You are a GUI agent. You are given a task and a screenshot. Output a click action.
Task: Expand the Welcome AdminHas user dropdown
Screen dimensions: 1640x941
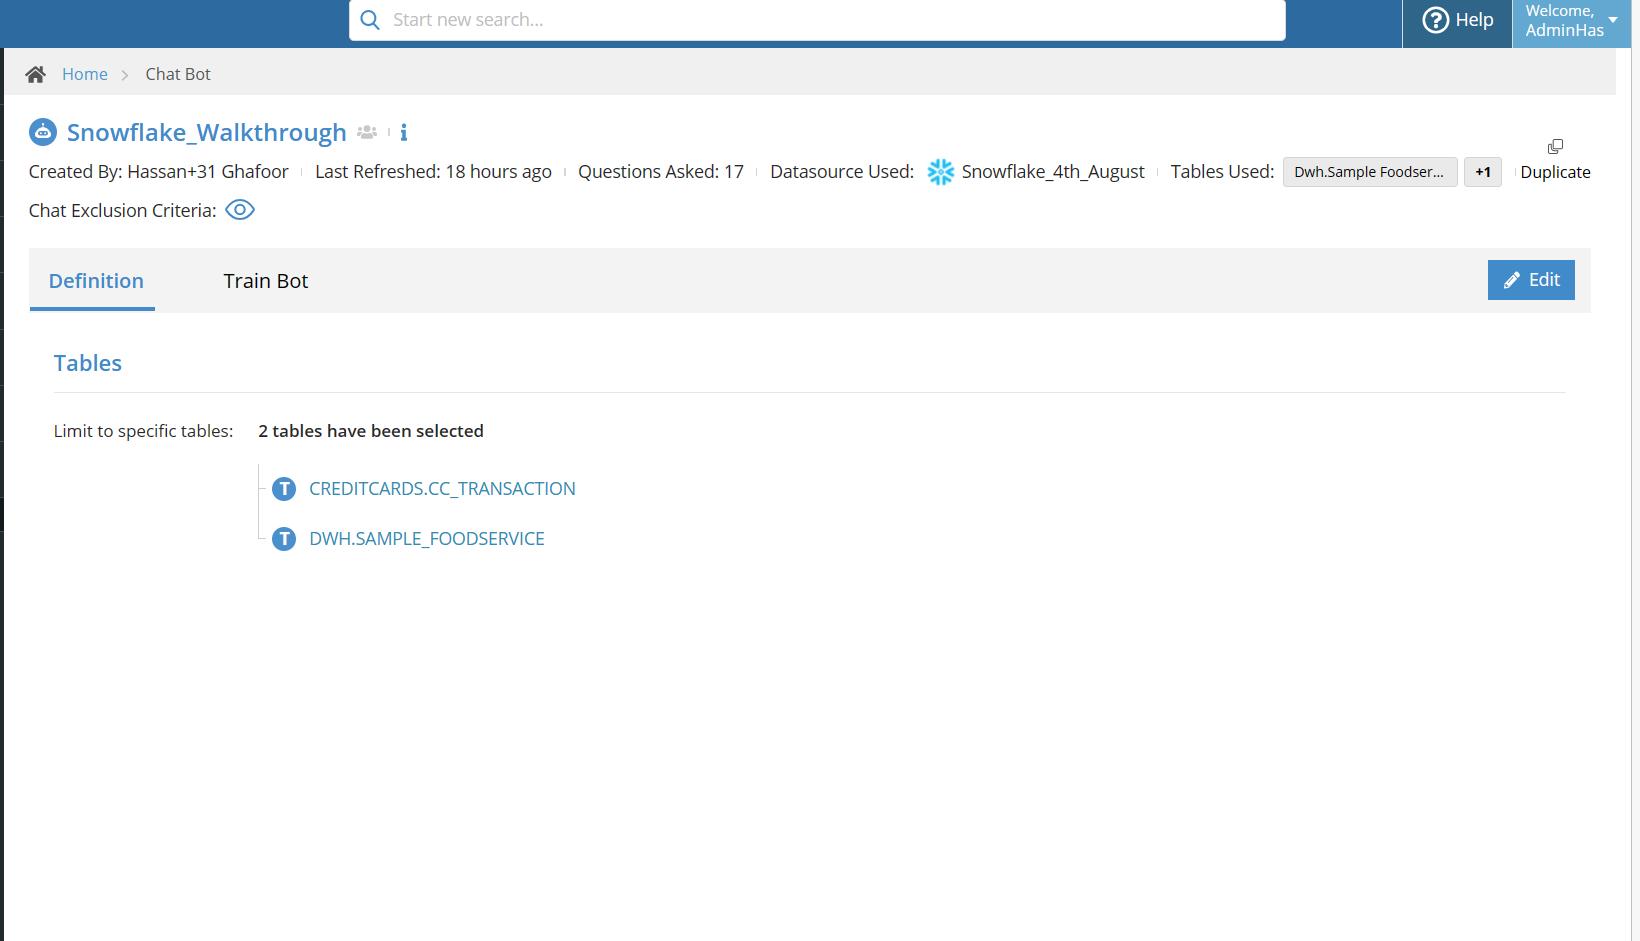(1571, 21)
